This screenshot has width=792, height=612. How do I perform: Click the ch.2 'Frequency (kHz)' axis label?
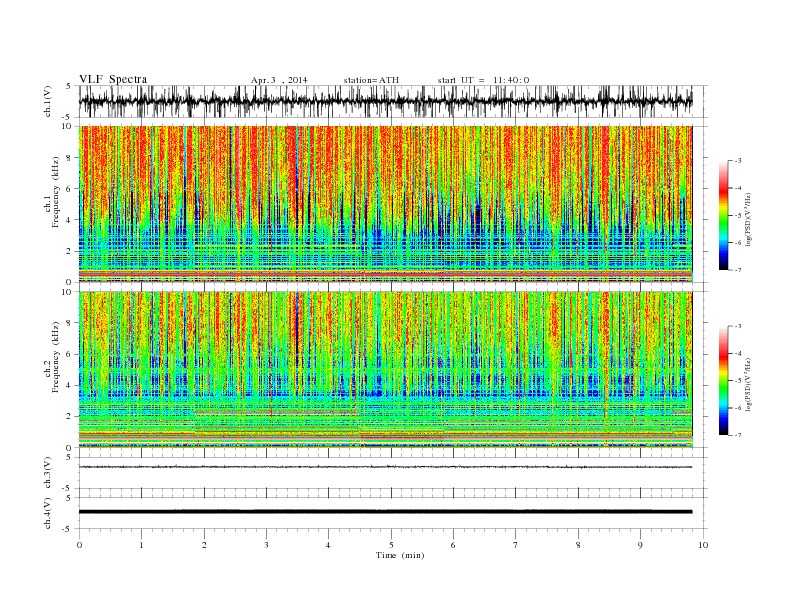point(56,356)
